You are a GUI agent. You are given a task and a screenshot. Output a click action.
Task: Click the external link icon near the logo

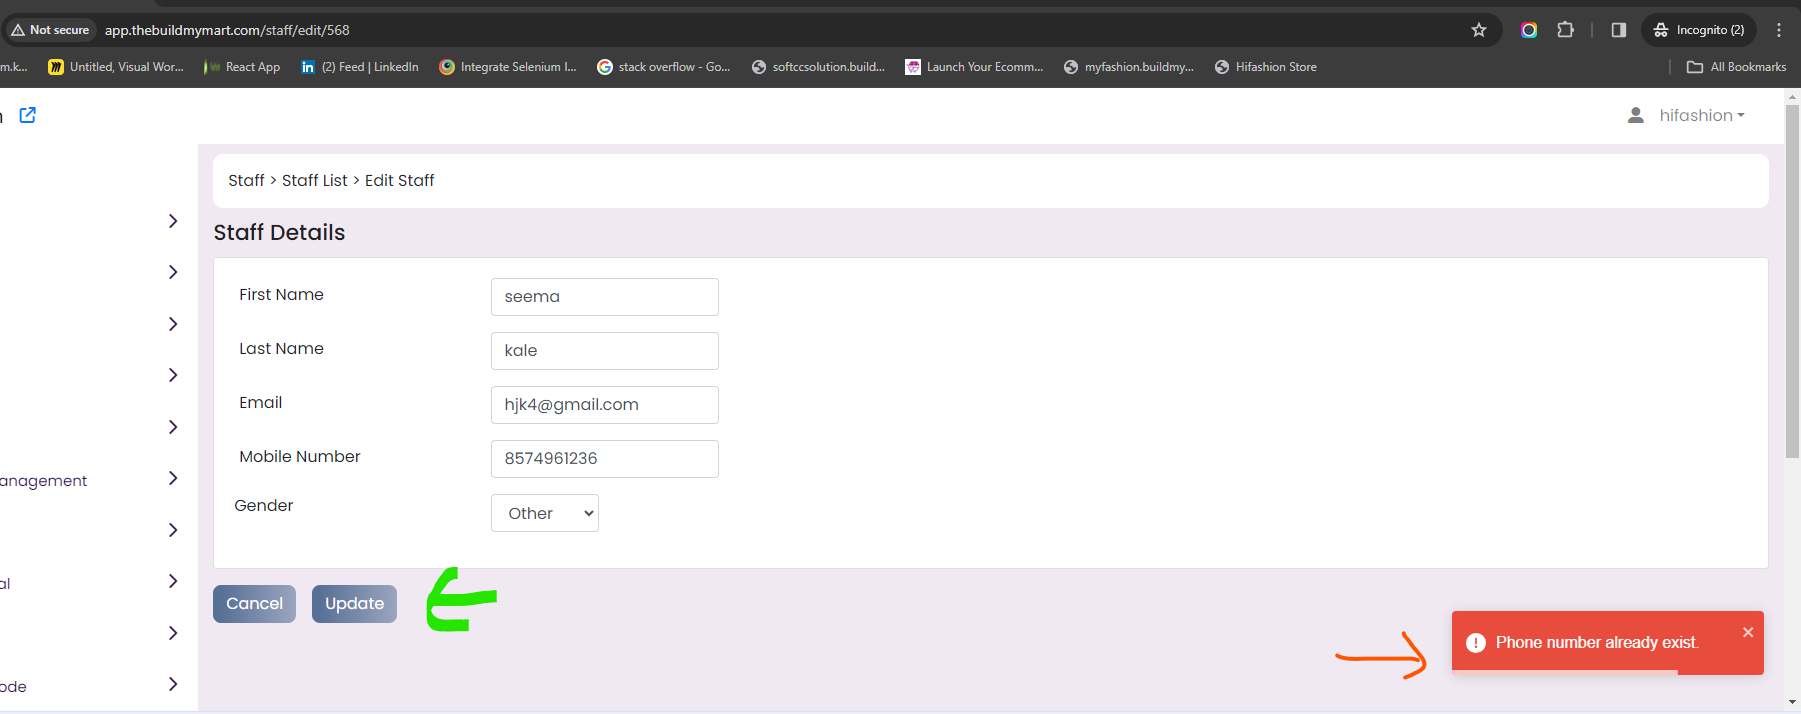click(28, 115)
